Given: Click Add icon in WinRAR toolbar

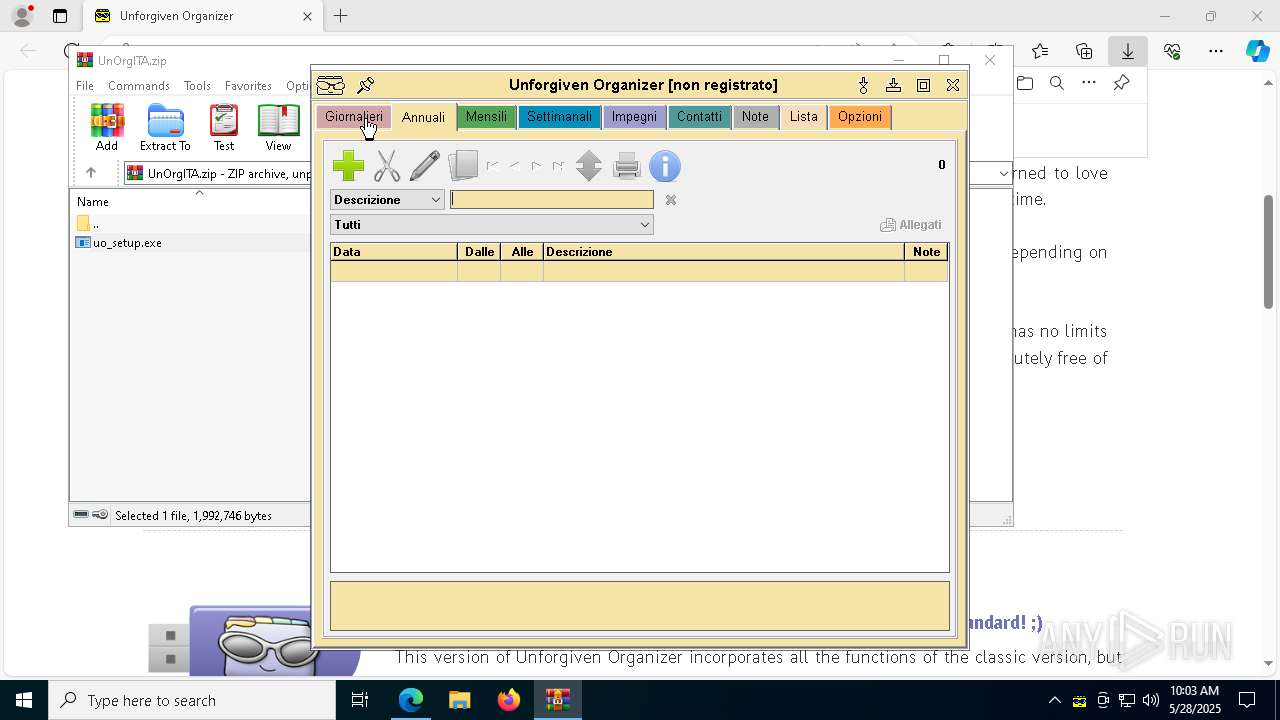Looking at the screenshot, I should [x=107, y=128].
